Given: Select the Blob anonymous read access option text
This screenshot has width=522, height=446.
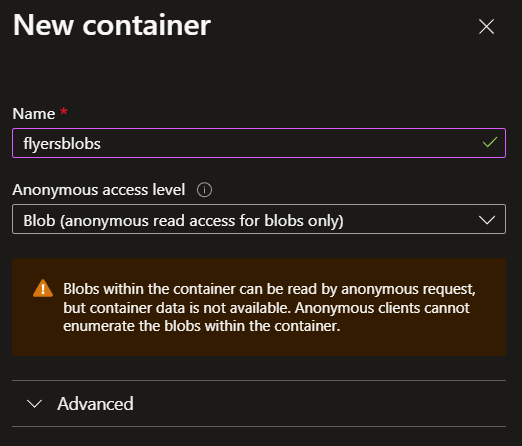Looking at the screenshot, I should point(183,221).
